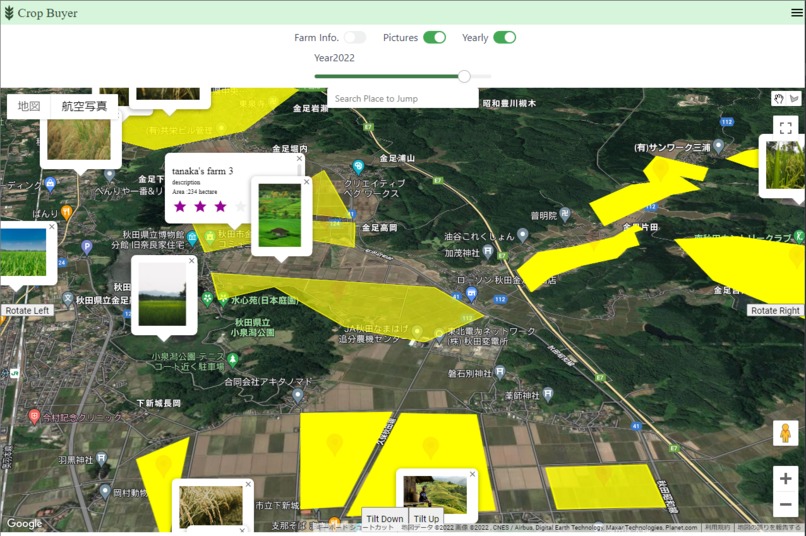Open the green terraced field thumbnail
Screen dimensions: 806x536
[280, 216]
